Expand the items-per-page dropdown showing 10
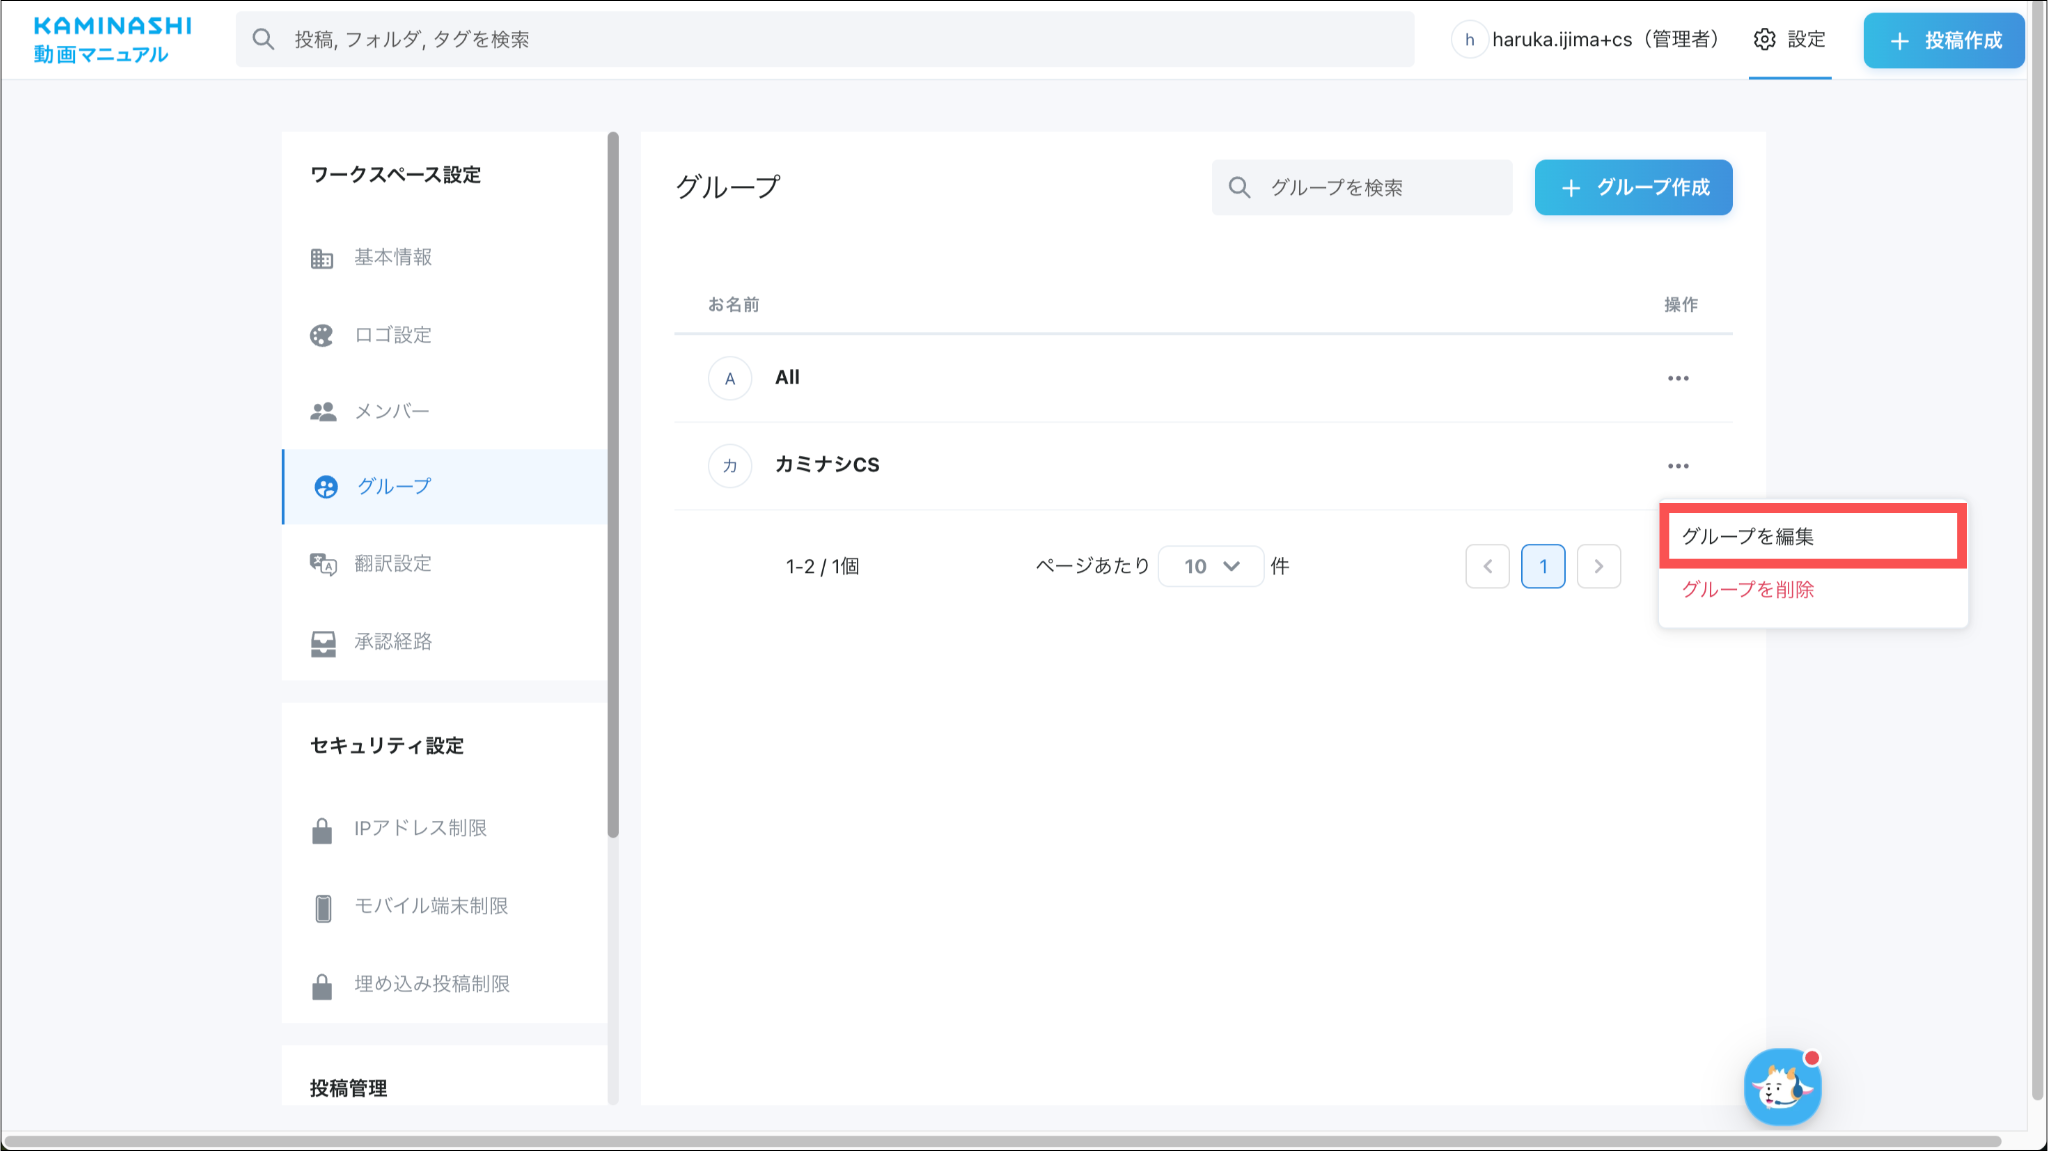 click(x=1211, y=566)
